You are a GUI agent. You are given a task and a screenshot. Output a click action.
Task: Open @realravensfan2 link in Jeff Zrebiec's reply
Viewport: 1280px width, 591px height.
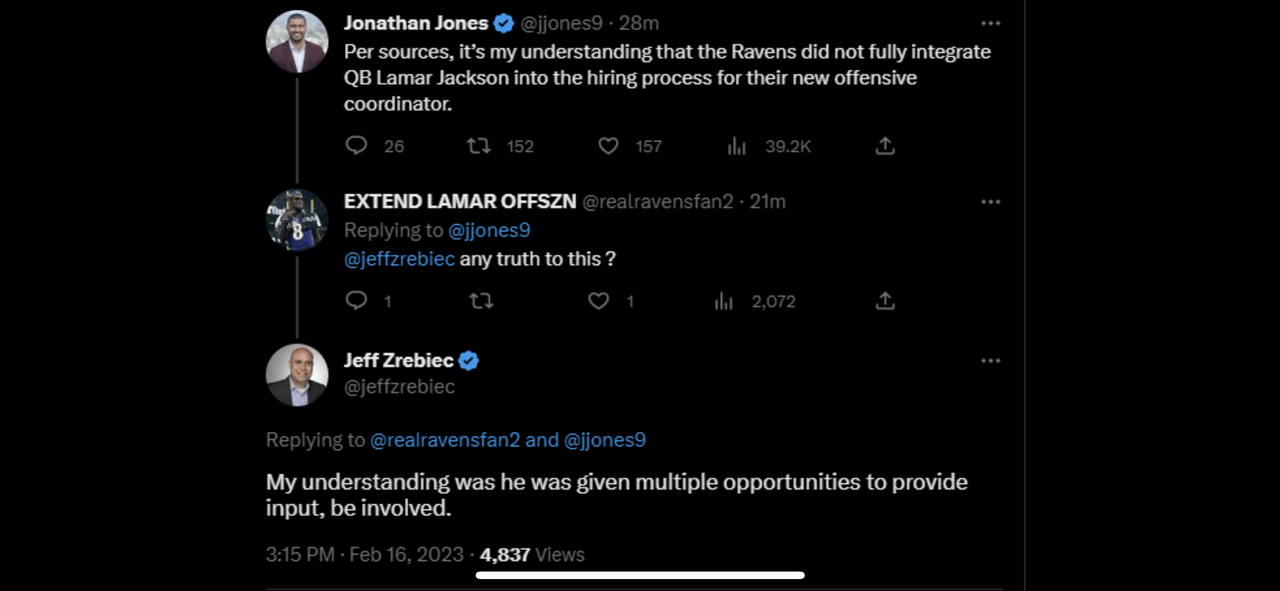pyautogui.click(x=444, y=440)
